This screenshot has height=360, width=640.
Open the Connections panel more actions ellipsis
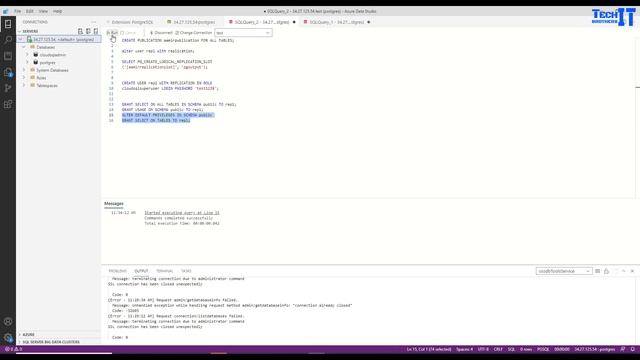(93, 22)
